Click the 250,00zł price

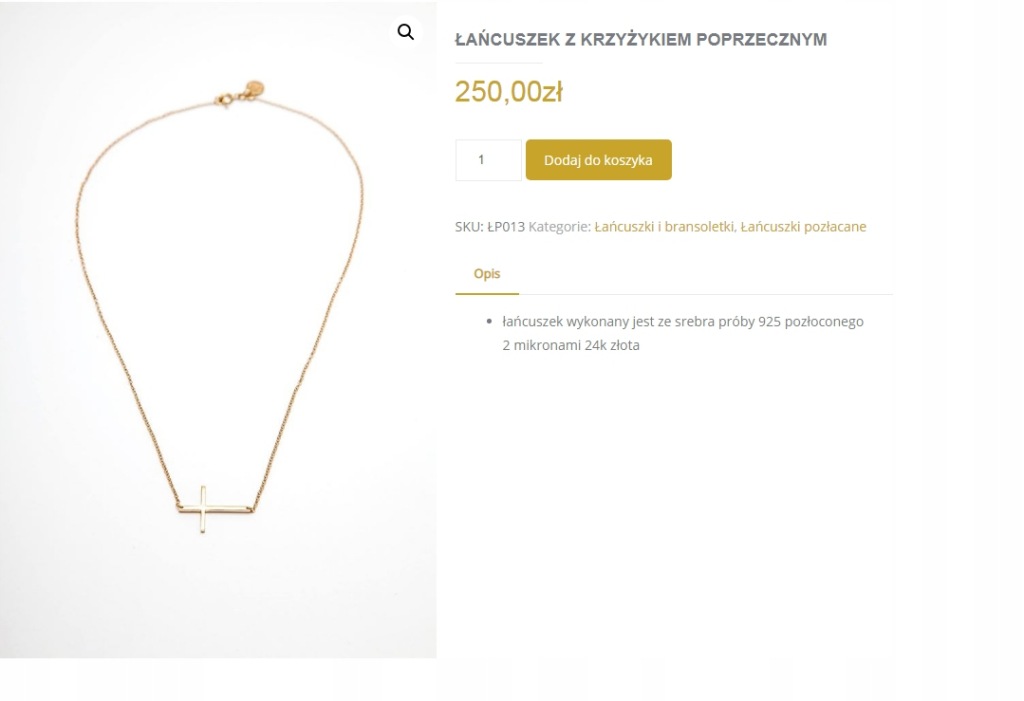click(509, 91)
